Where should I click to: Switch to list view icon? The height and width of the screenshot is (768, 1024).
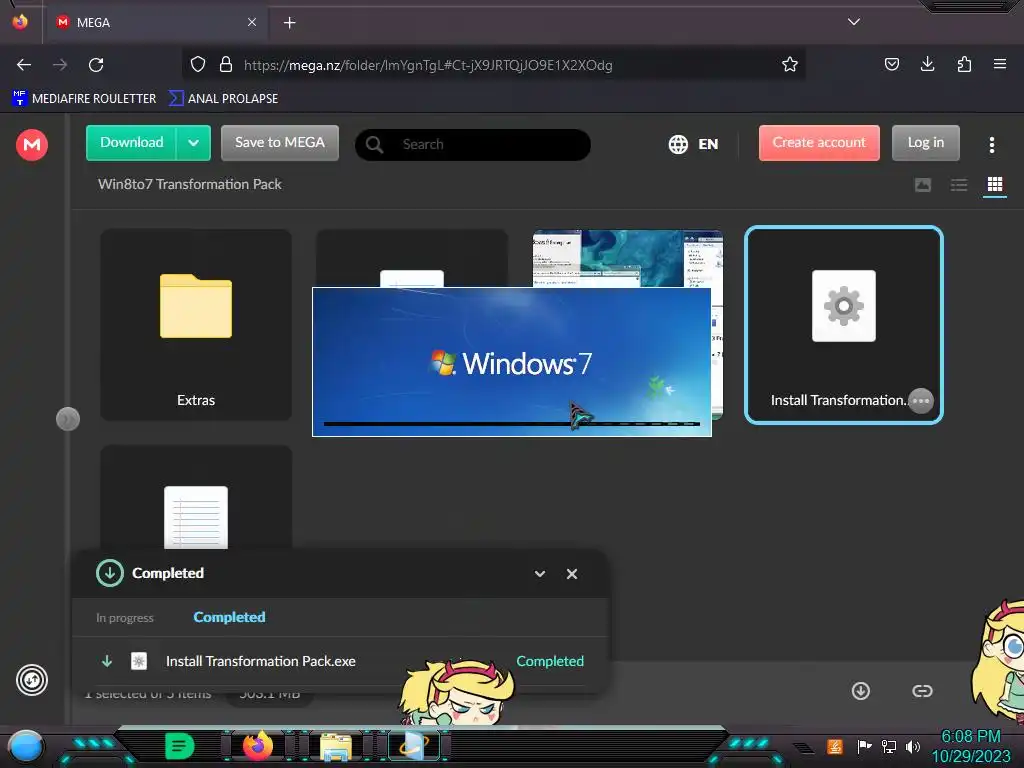pyautogui.click(x=959, y=185)
